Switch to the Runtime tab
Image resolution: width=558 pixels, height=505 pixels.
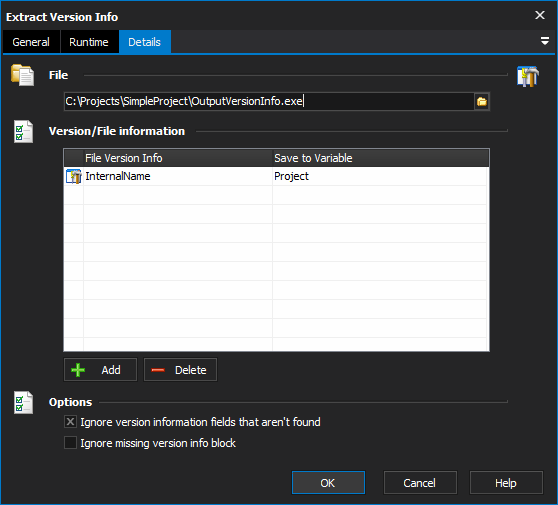(89, 42)
